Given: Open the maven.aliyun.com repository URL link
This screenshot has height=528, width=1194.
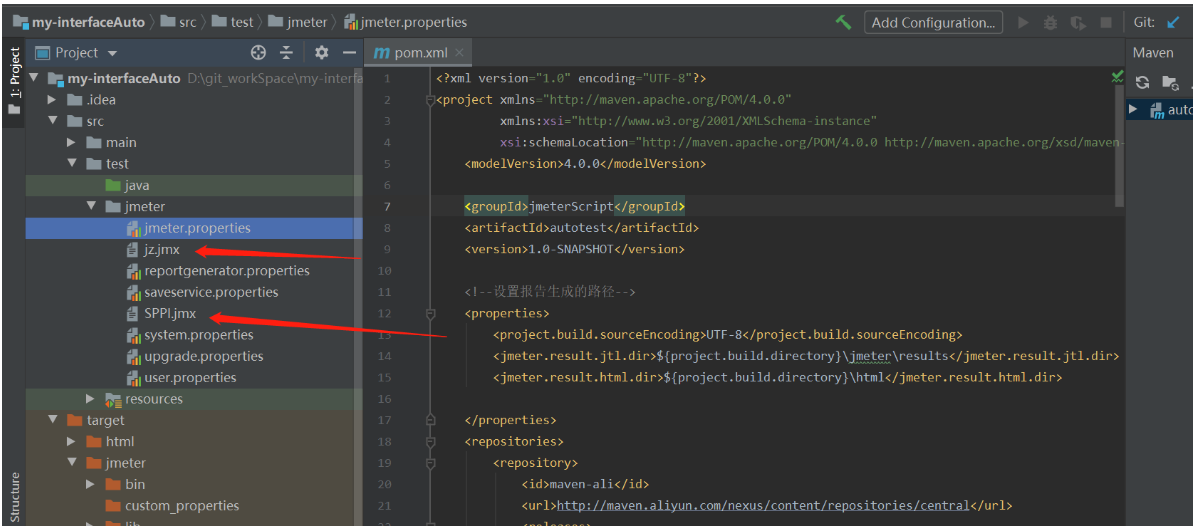Looking at the screenshot, I should [x=763, y=505].
